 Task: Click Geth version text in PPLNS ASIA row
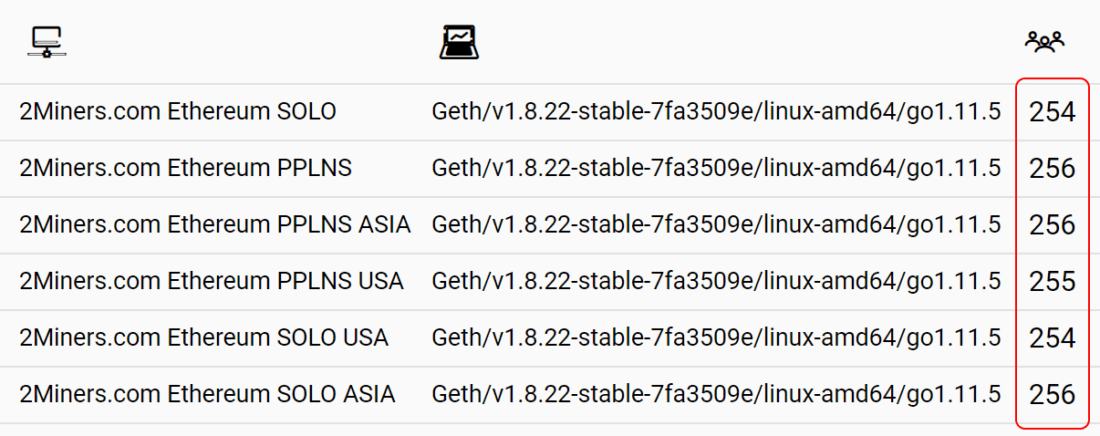716,225
